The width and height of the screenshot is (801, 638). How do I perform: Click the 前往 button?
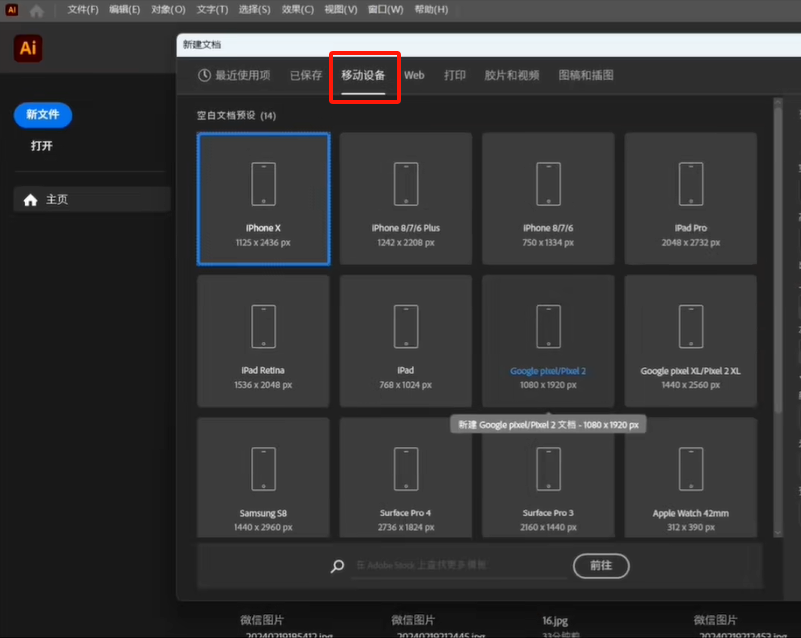(x=601, y=566)
